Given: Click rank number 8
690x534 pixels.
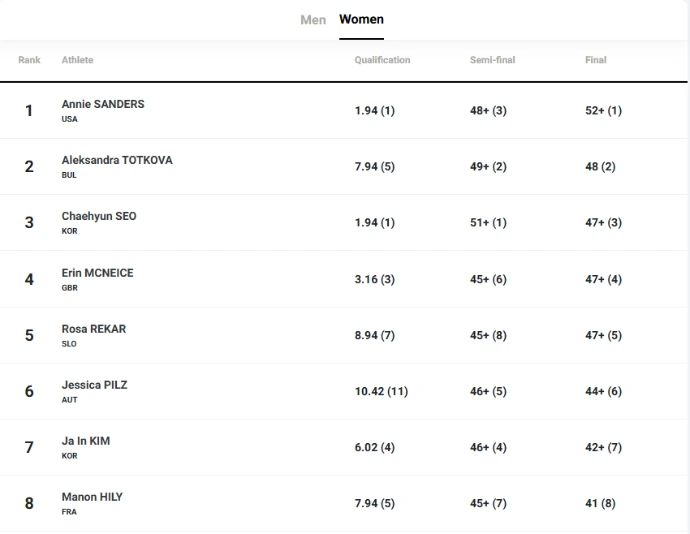Looking at the screenshot, I should 29,503.
